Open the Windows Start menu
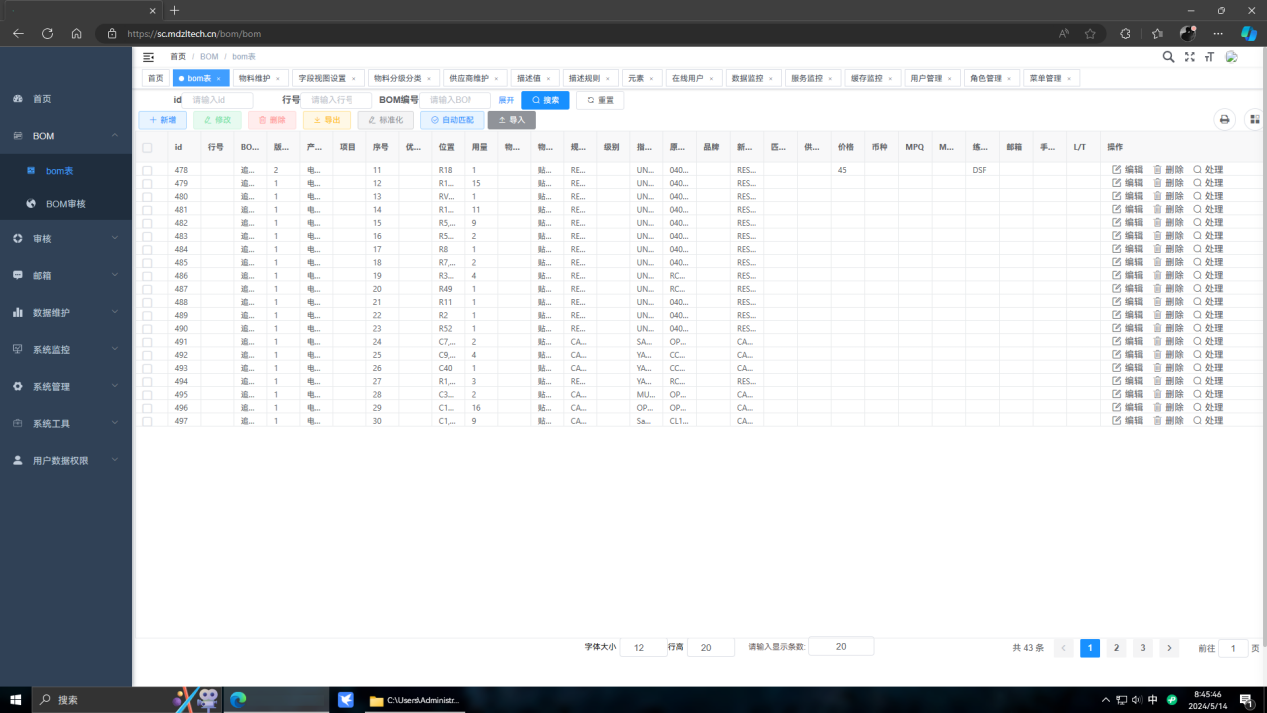1267x713 pixels. (16, 700)
